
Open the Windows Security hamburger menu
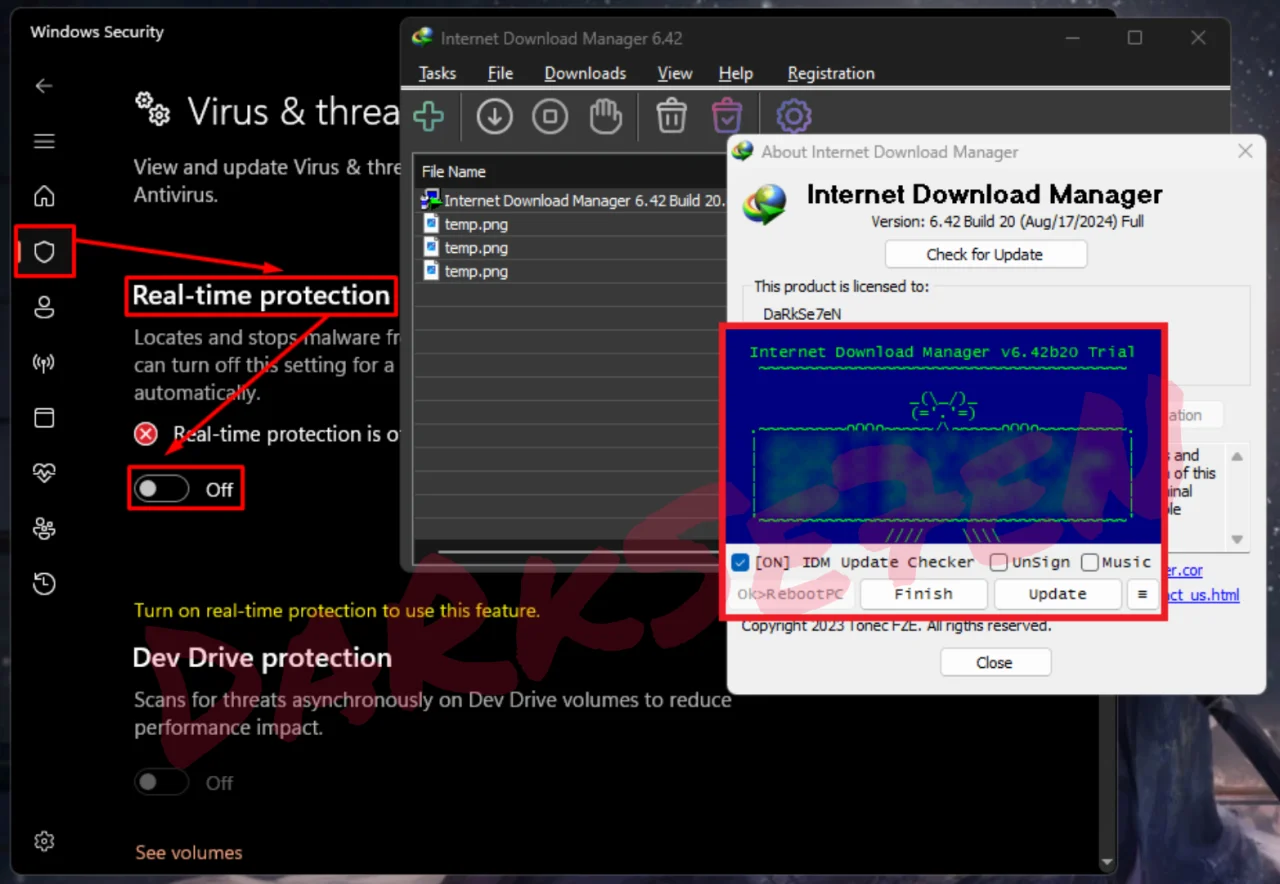click(x=44, y=141)
